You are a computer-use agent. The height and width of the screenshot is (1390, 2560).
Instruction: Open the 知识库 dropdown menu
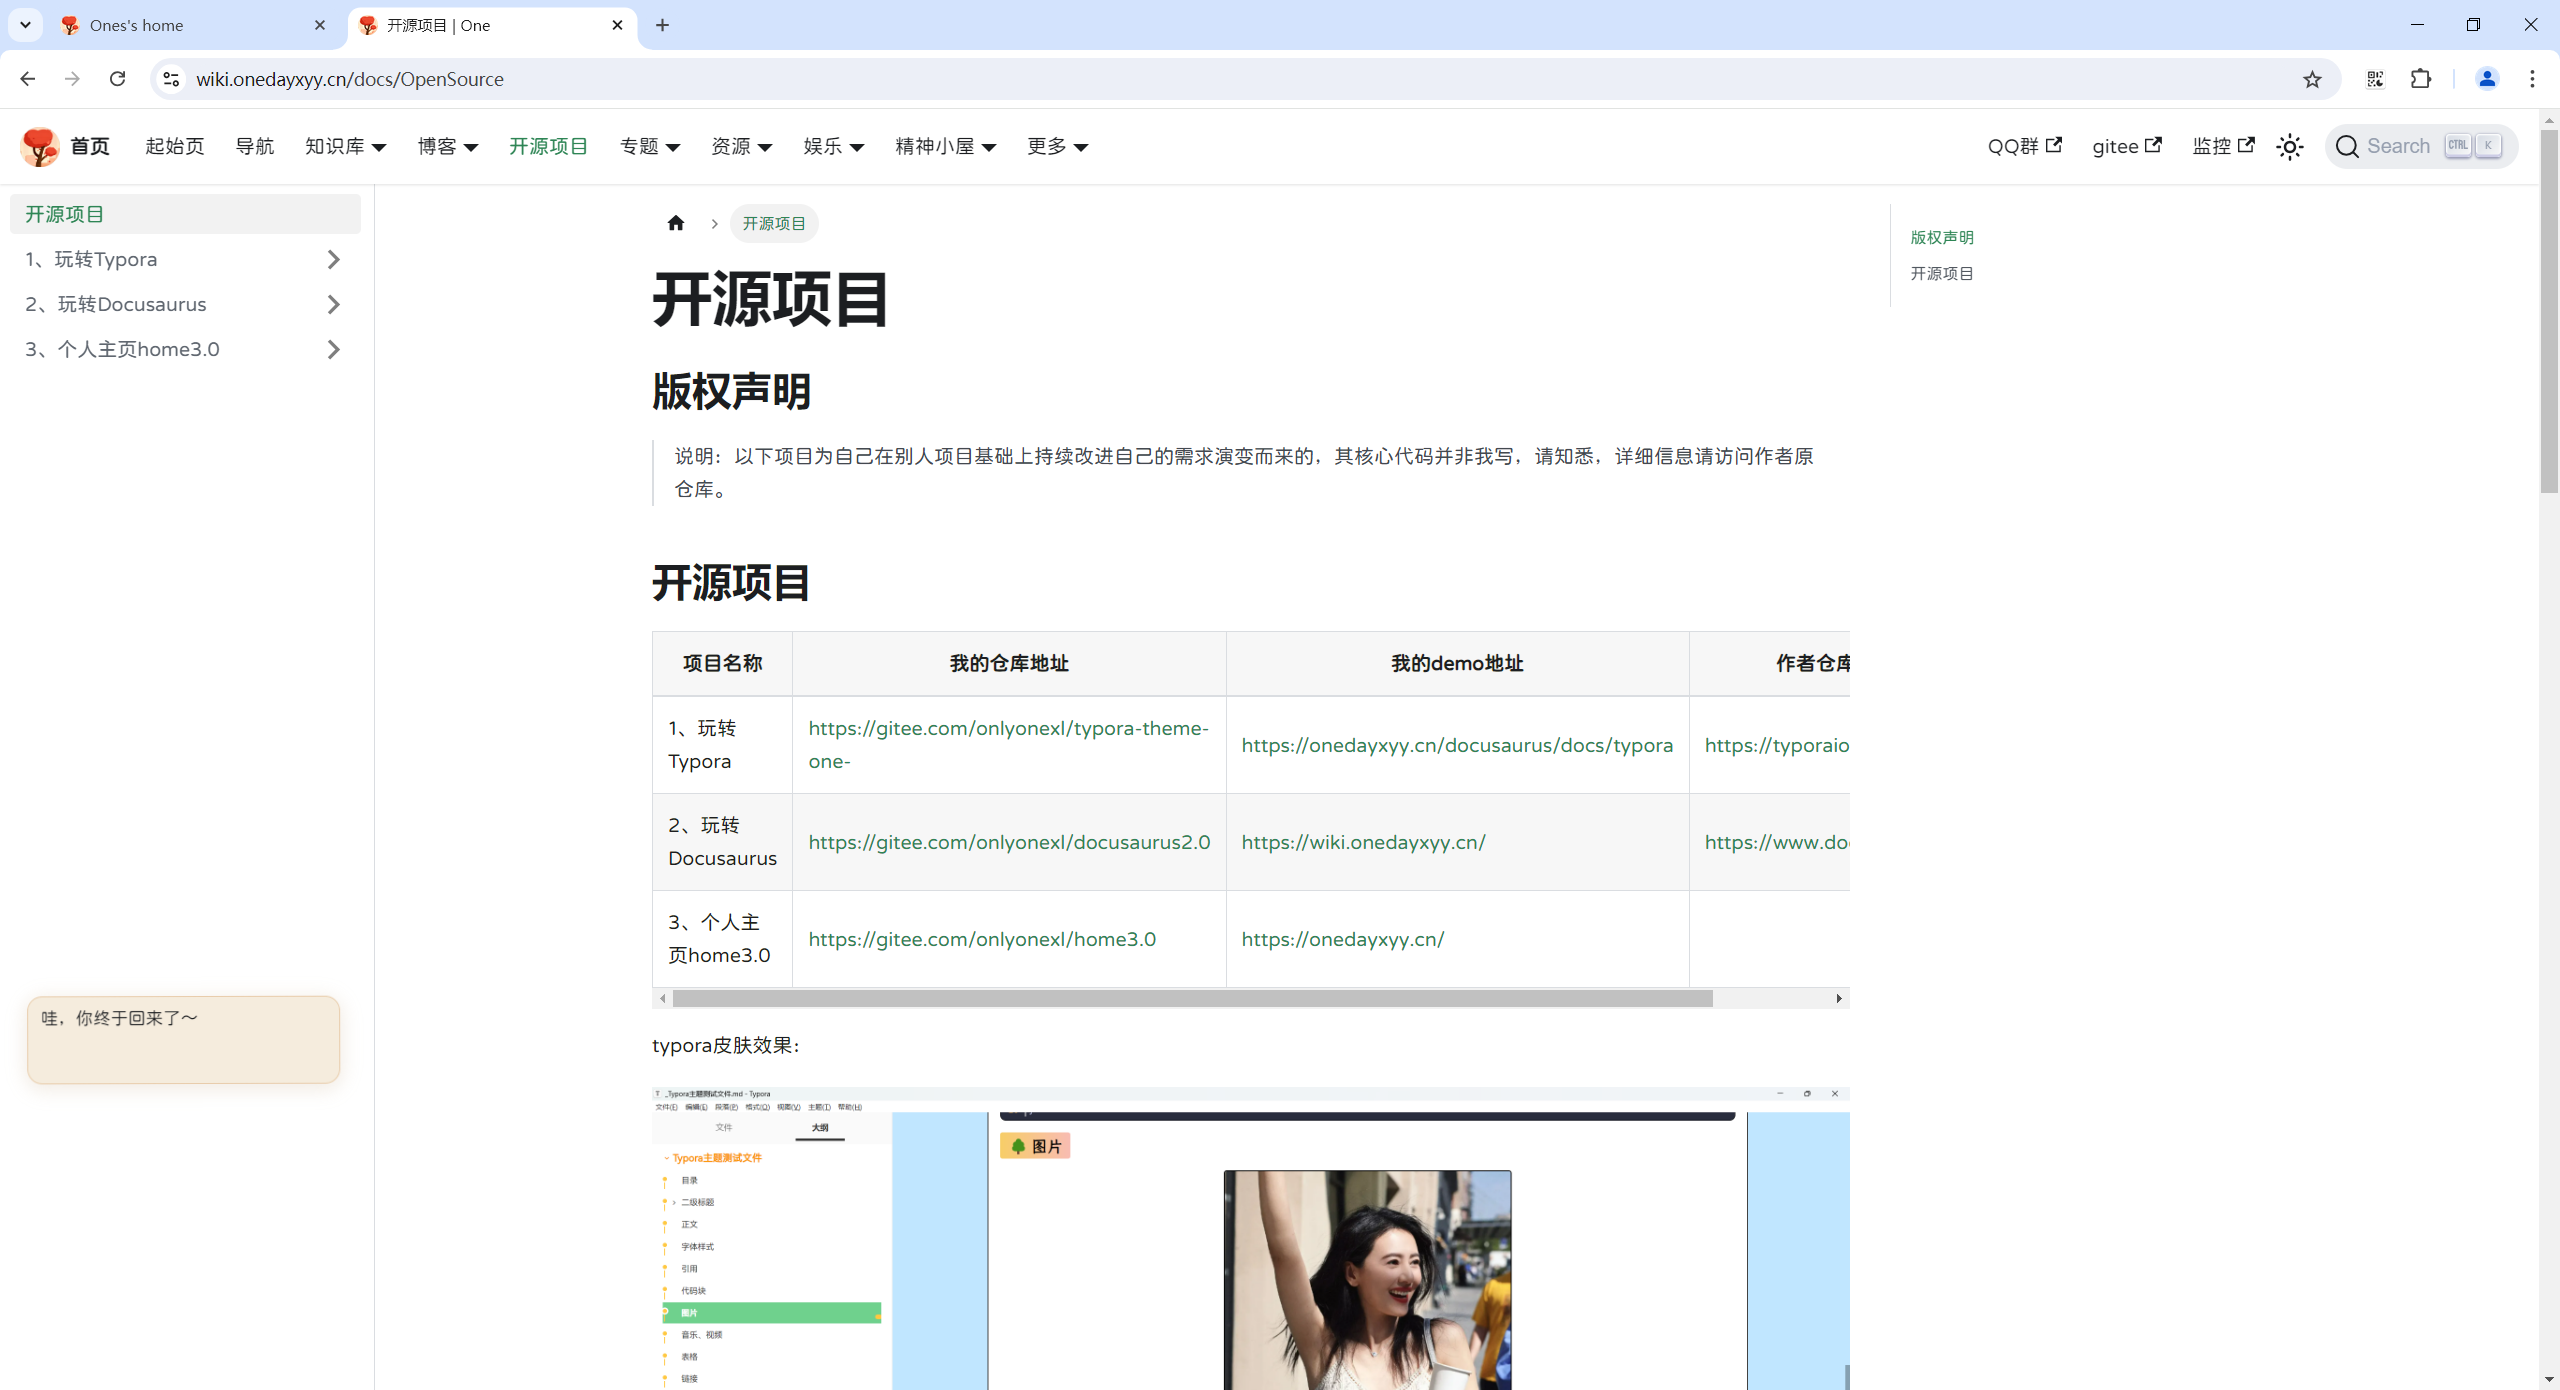coord(345,146)
